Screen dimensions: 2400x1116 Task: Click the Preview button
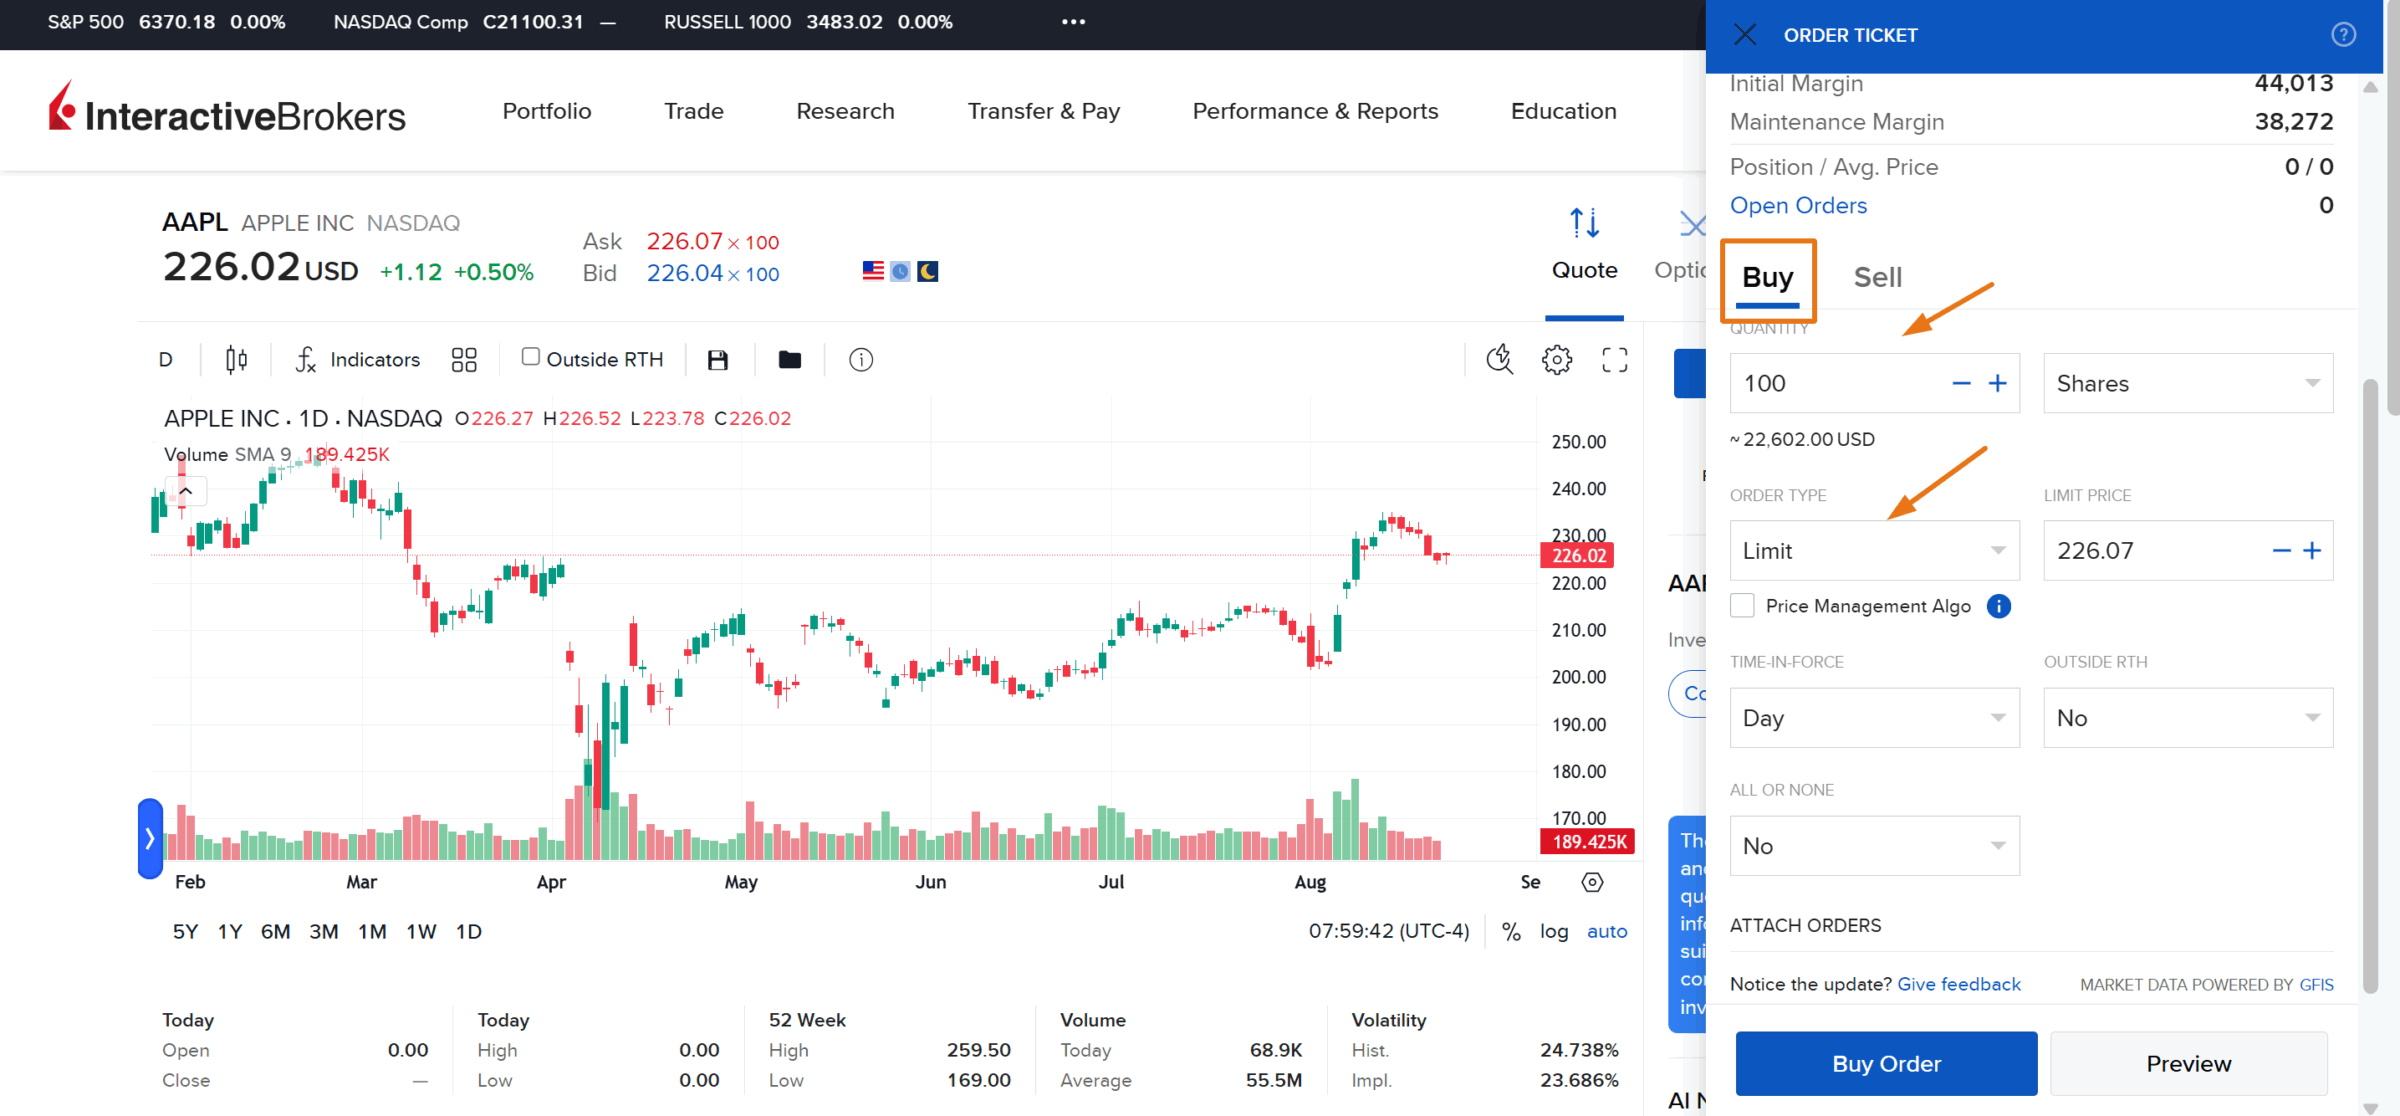coord(2188,1064)
